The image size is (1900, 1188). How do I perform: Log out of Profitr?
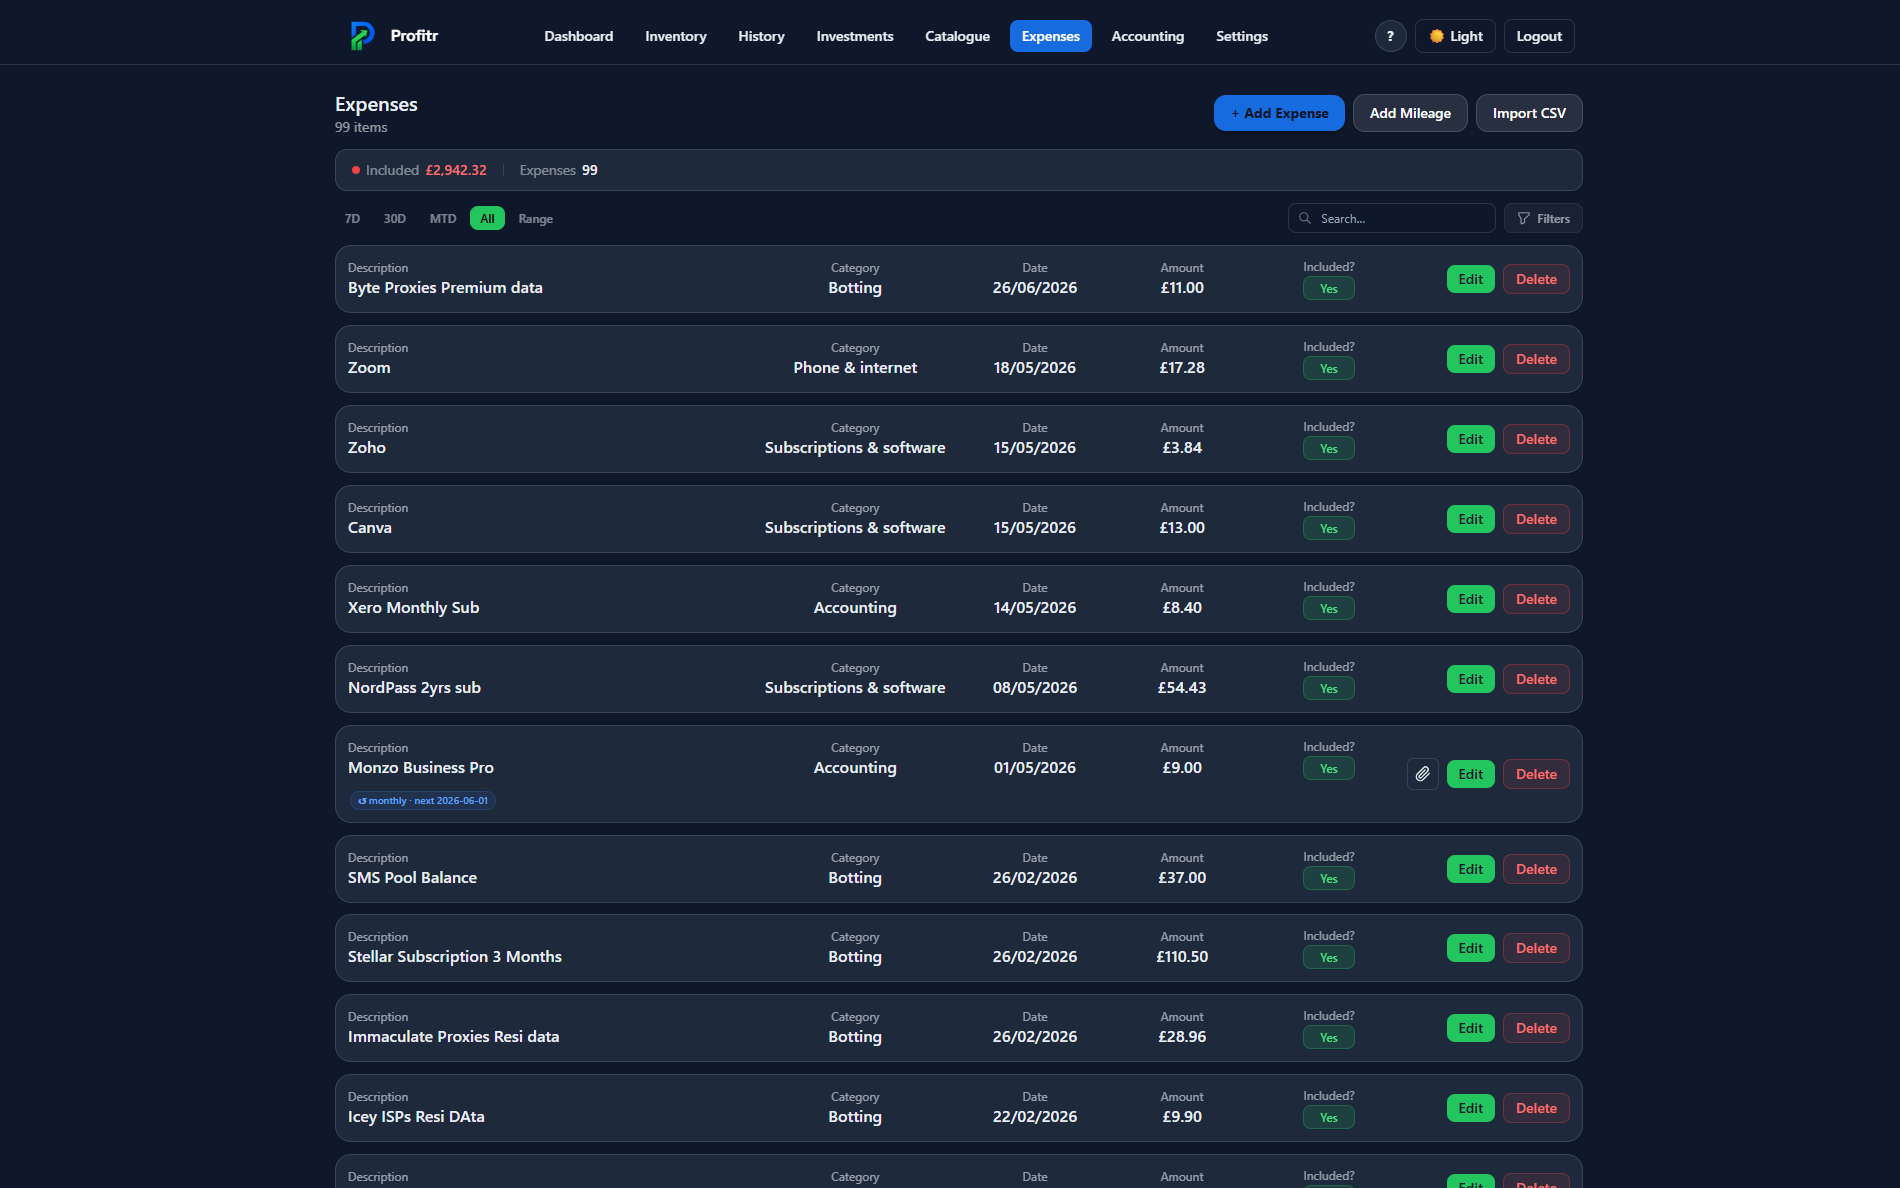click(1539, 36)
